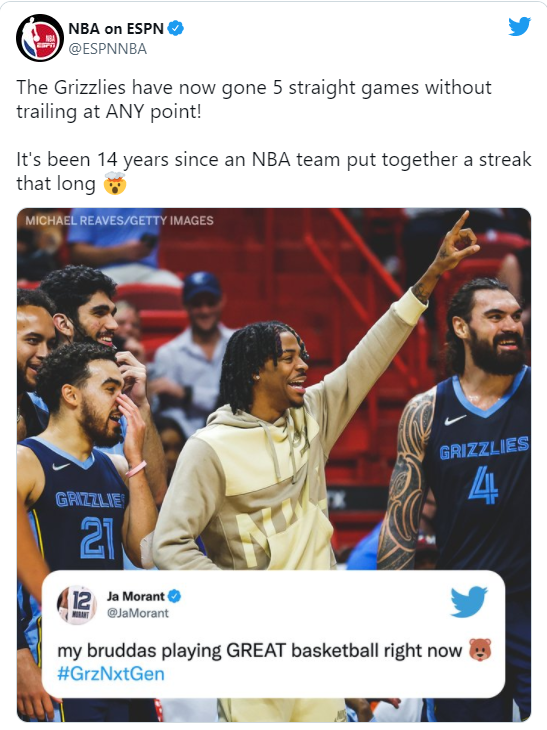
Task: Click the text about the 14 years streak
Action: point(274,171)
